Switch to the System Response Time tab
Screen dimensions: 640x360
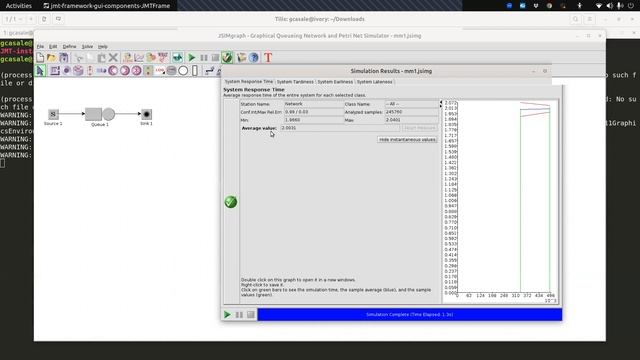pos(249,82)
